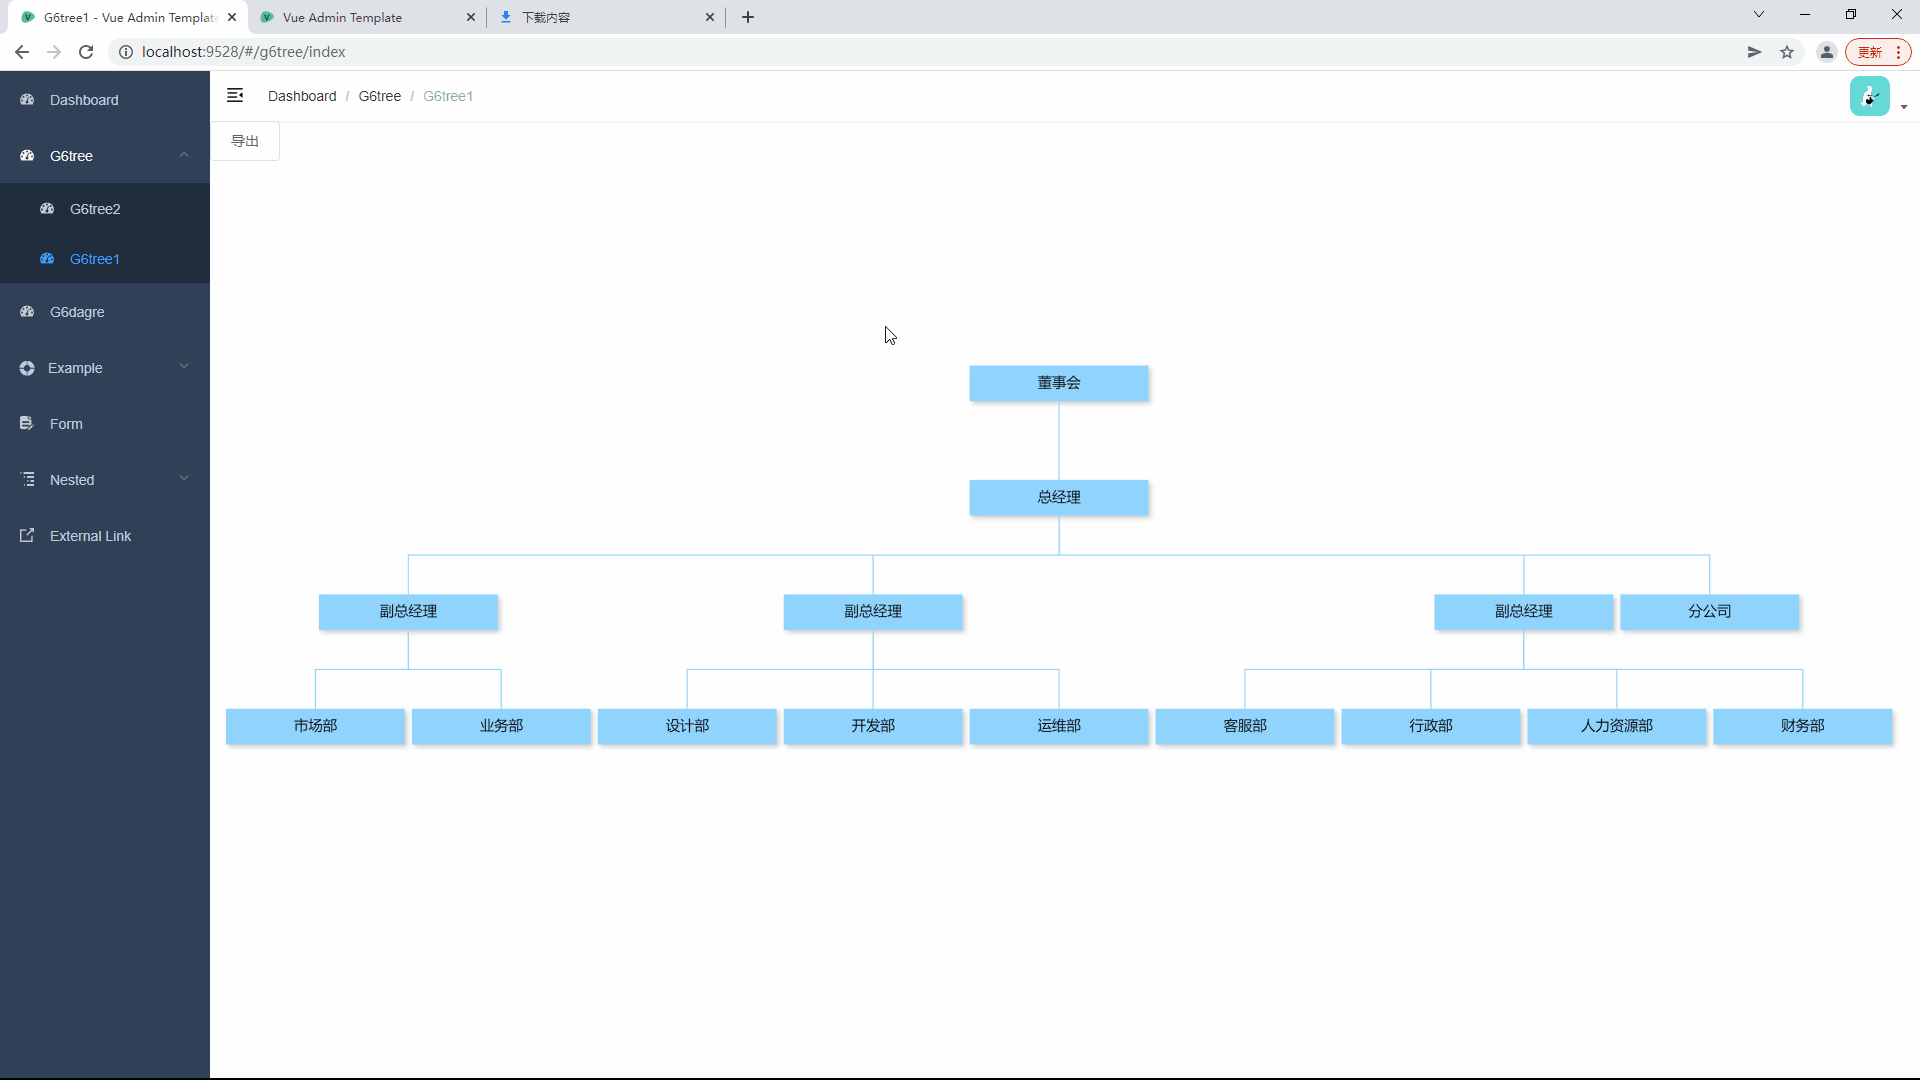
Task: Click the Nested sidebar icon
Action: coord(28,480)
